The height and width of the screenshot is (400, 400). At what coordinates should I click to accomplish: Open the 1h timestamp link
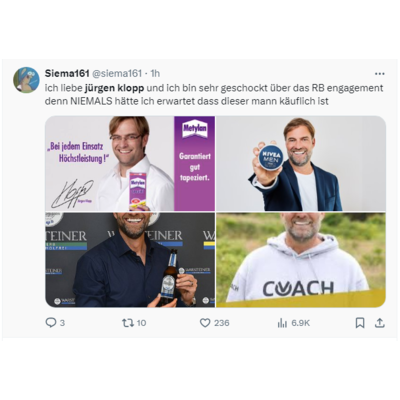pyautogui.click(x=155, y=73)
